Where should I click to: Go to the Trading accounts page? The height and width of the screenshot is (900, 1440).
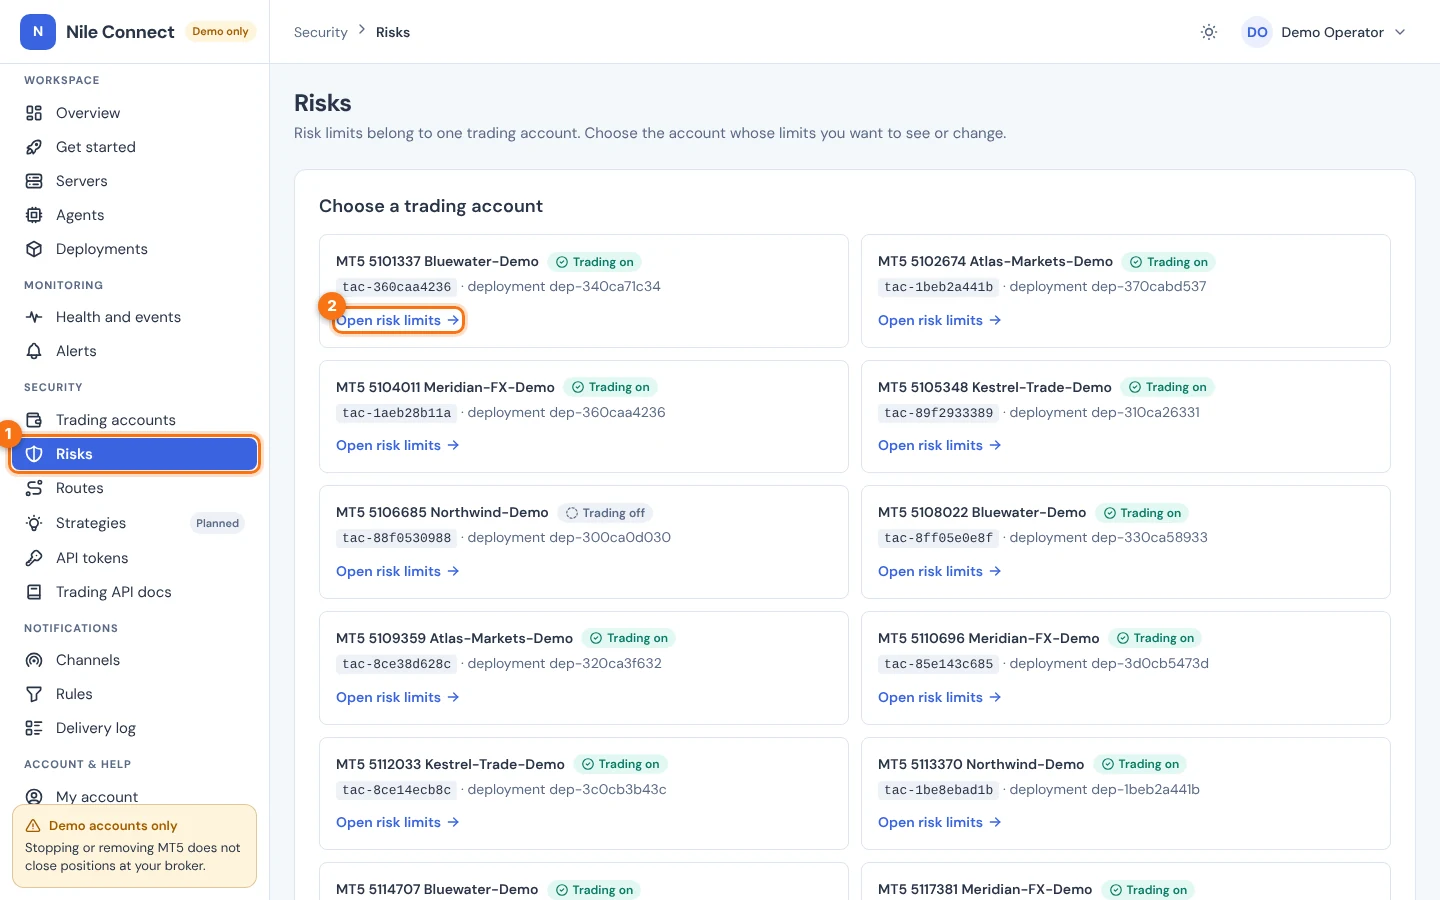coord(135,420)
